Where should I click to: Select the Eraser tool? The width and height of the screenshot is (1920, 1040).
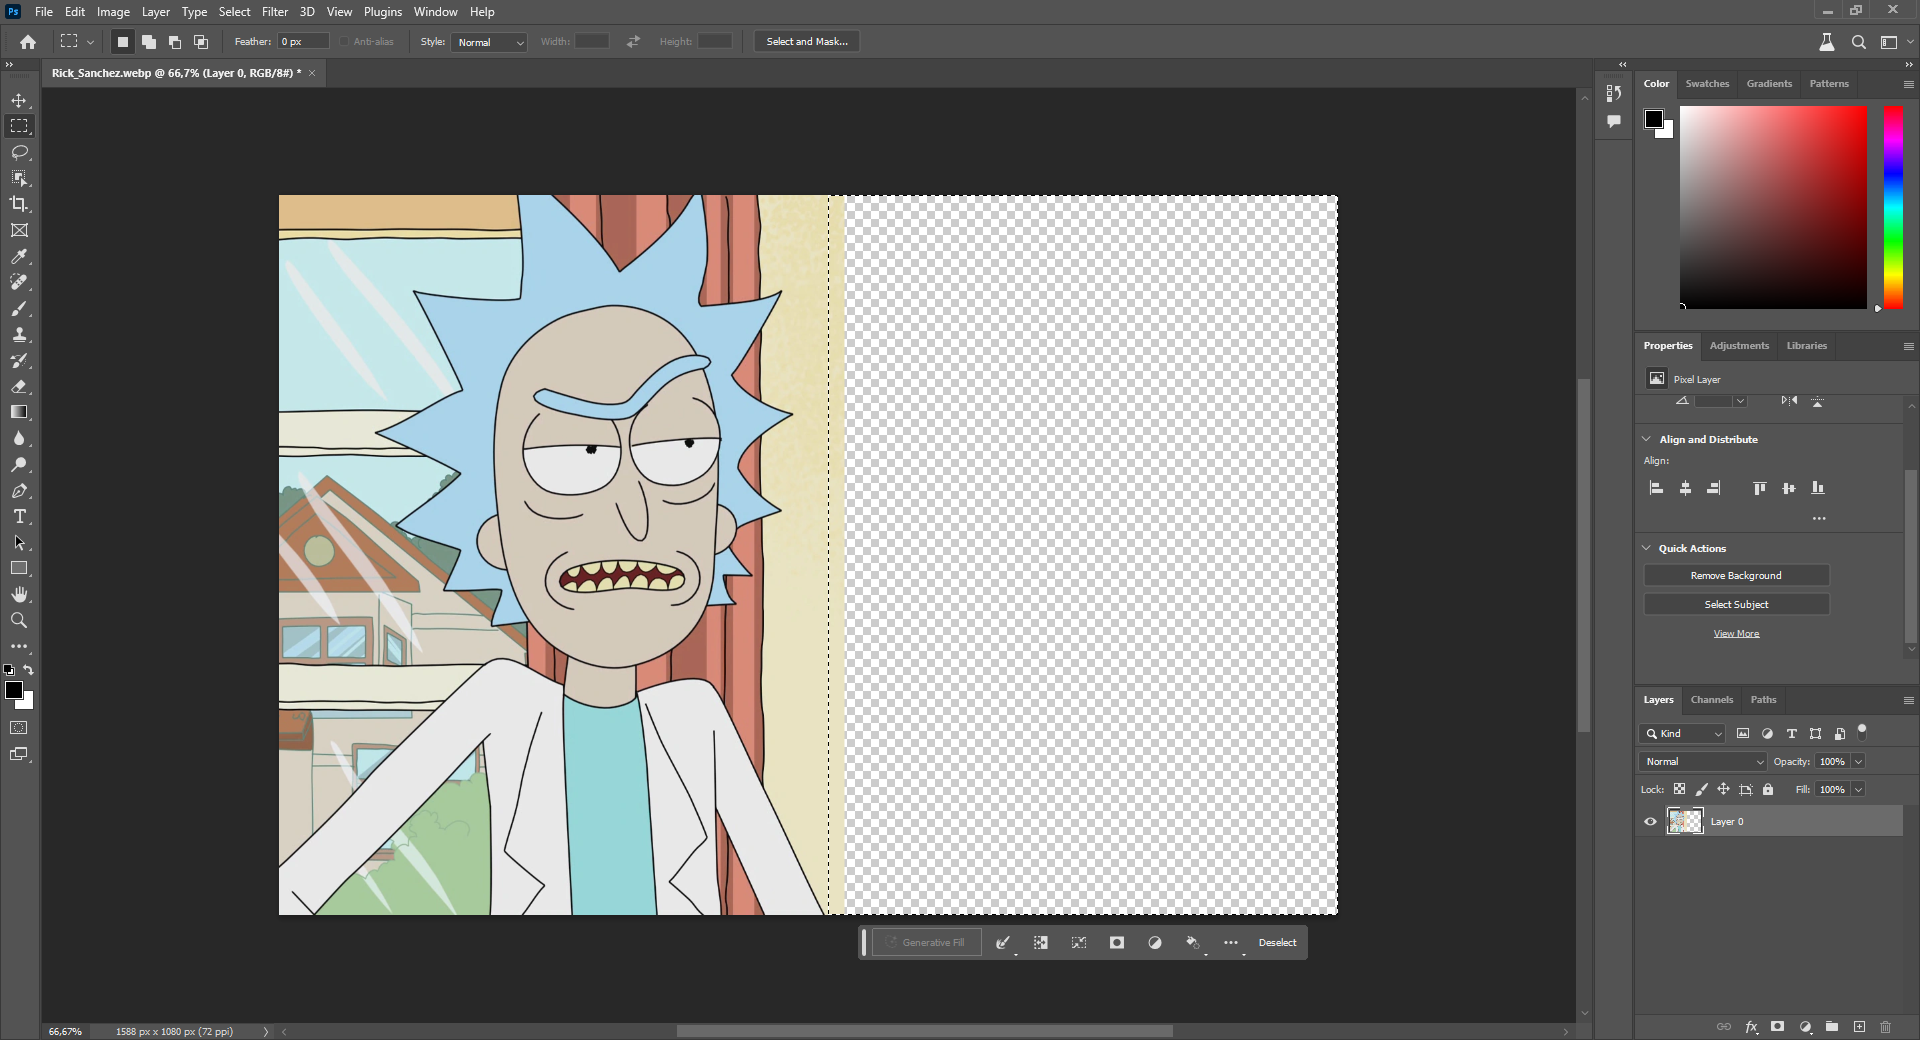[x=19, y=387]
